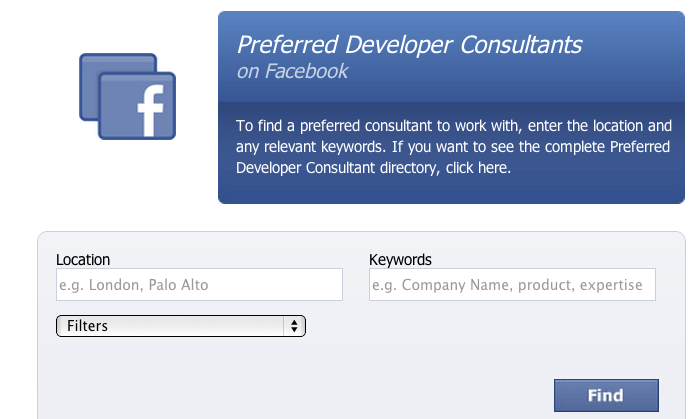
Task: Focus the Keywords input field
Action: pos(512,285)
